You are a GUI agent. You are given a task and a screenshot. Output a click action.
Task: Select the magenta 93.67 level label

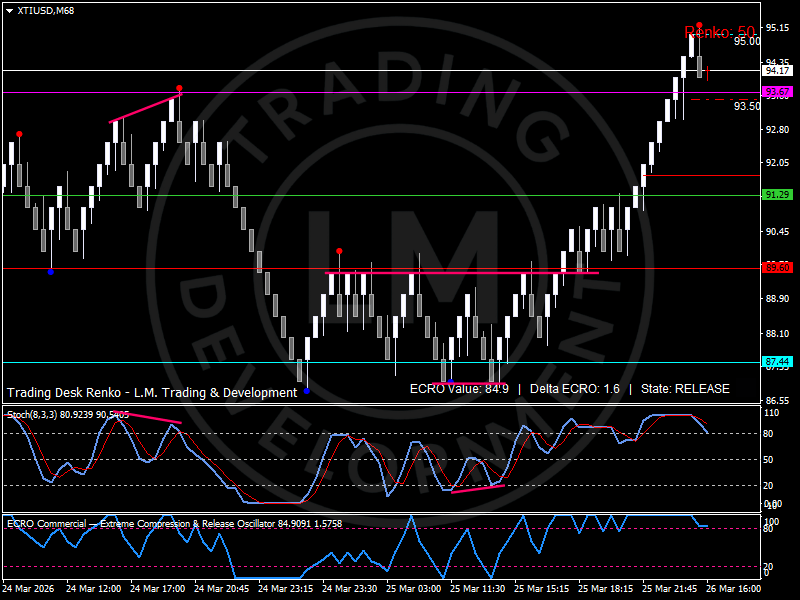[777, 92]
